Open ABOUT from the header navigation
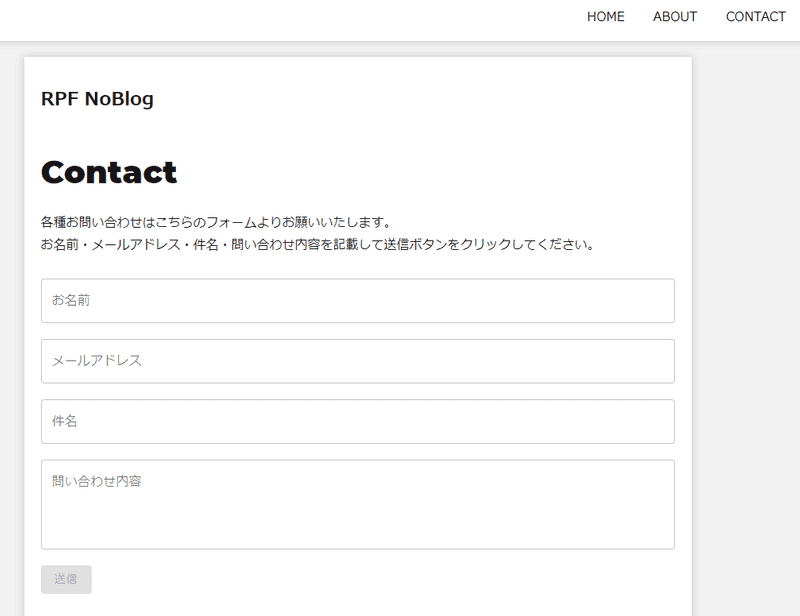 (x=675, y=16)
